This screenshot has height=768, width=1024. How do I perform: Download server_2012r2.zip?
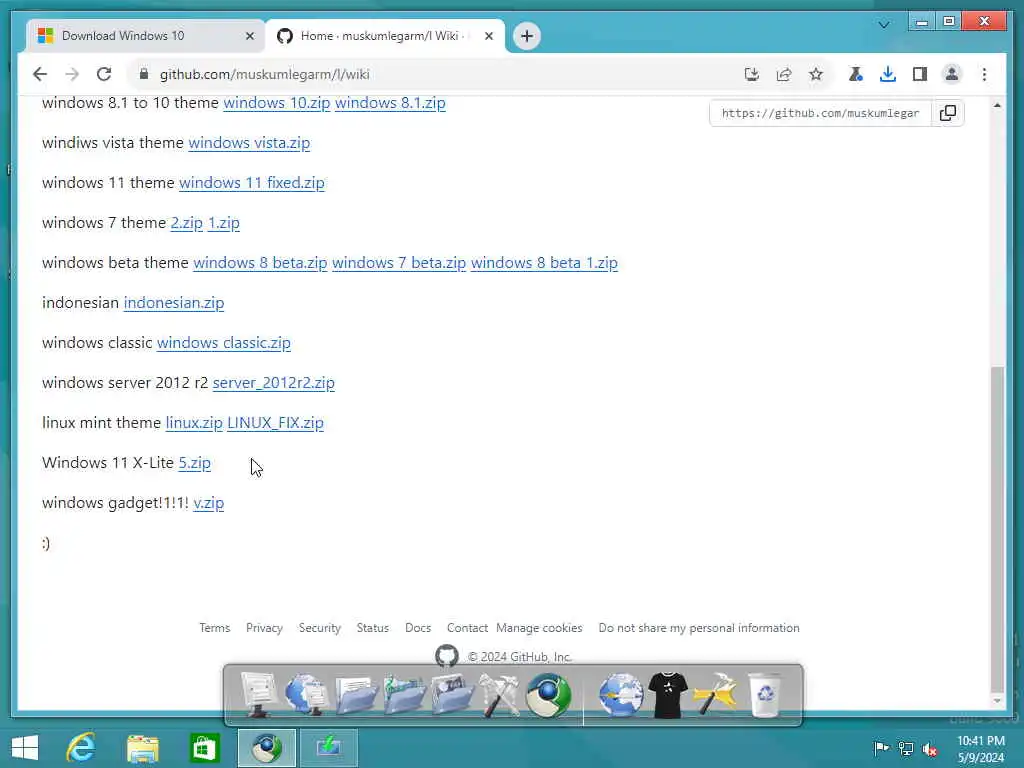pos(274,383)
